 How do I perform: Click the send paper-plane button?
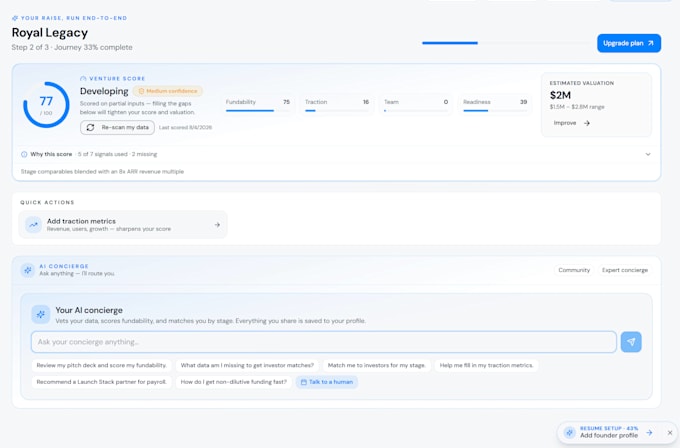[631, 342]
